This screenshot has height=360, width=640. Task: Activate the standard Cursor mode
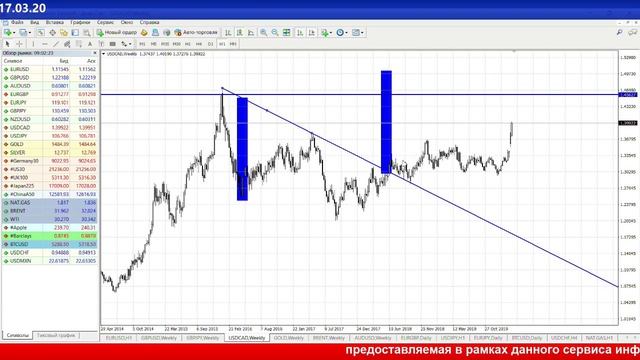pos(7,44)
